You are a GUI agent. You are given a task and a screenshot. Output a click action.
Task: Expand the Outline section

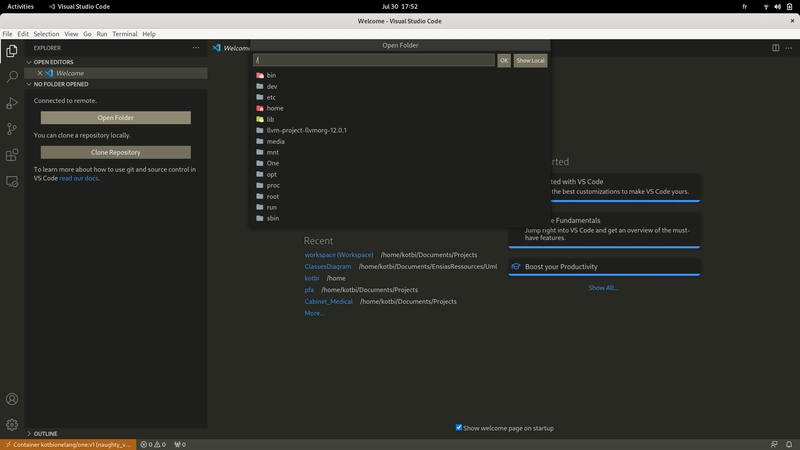(45, 434)
